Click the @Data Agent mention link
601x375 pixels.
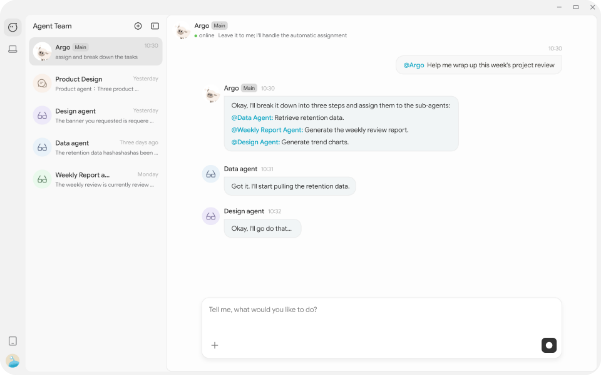tap(252, 118)
